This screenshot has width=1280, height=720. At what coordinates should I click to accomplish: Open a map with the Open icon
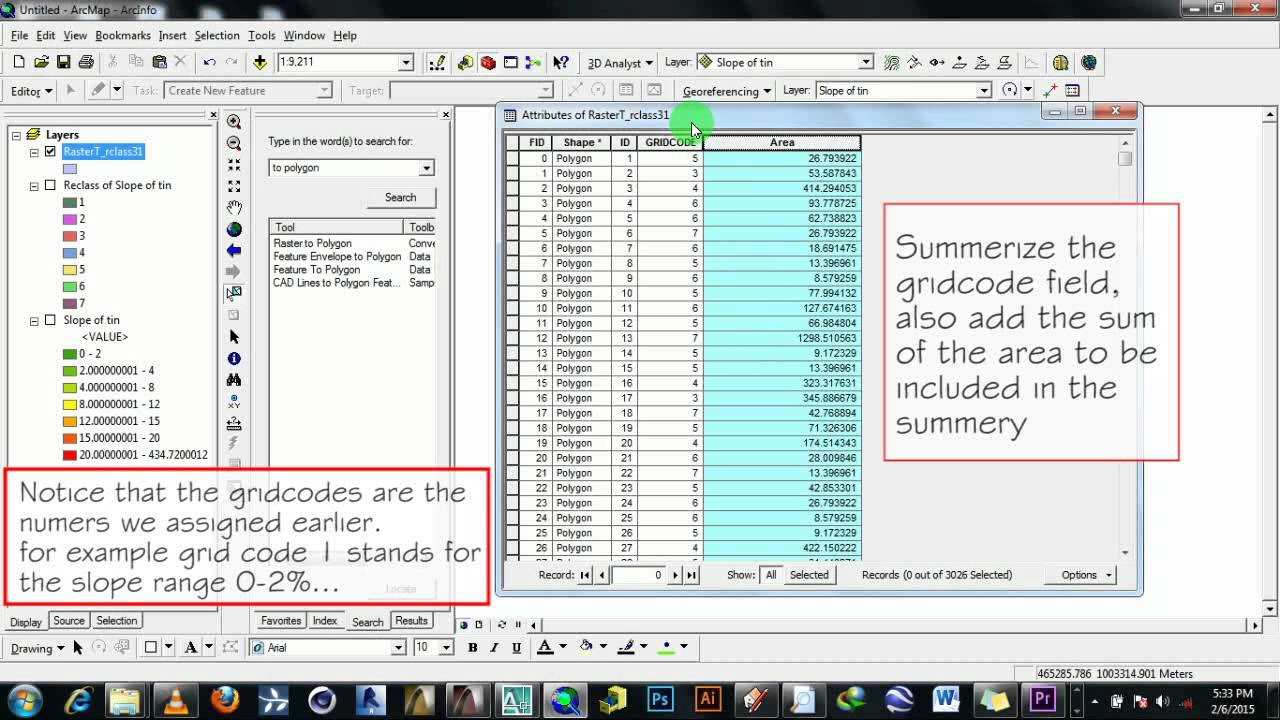pos(41,62)
